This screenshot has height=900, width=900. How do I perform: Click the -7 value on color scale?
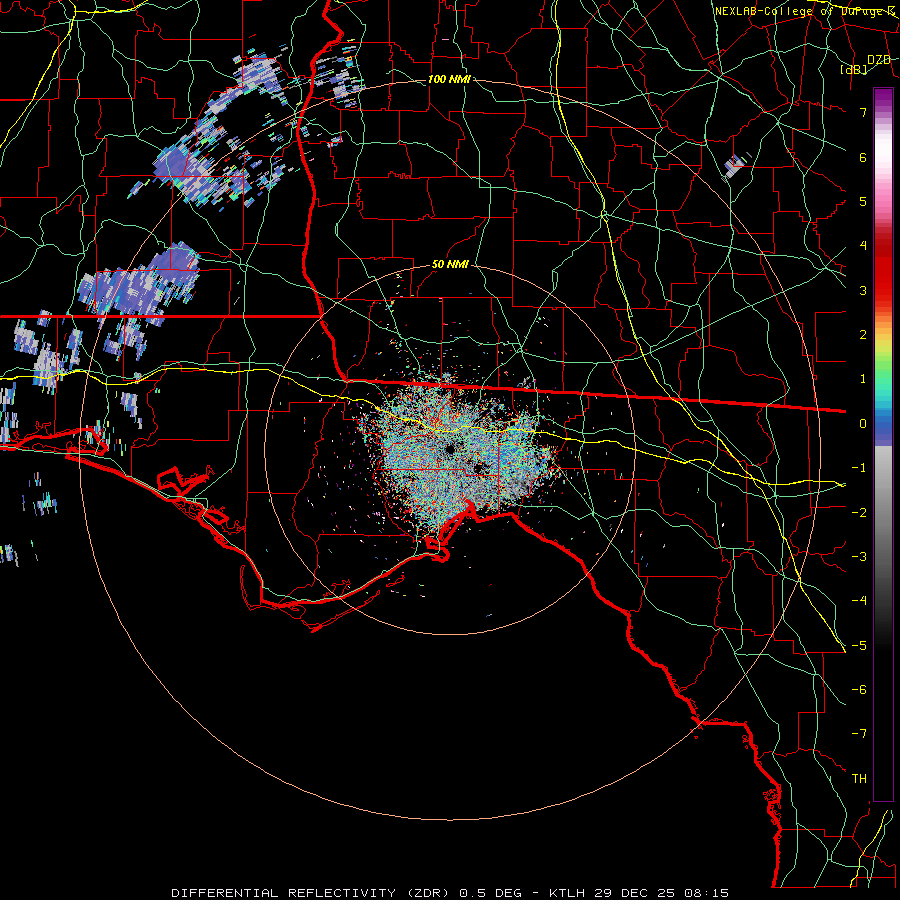[859, 734]
